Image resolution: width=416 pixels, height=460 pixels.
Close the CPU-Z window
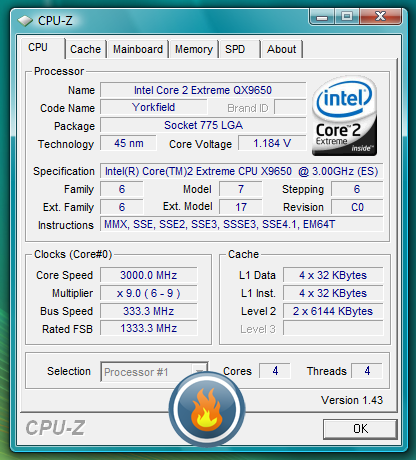[x=380, y=17]
